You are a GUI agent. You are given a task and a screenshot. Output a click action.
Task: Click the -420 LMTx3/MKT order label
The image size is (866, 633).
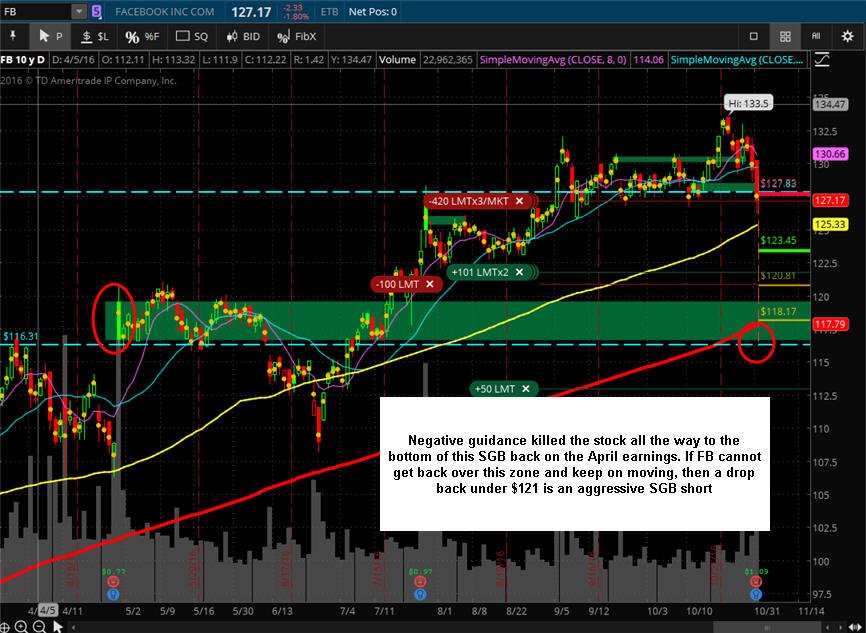point(468,201)
